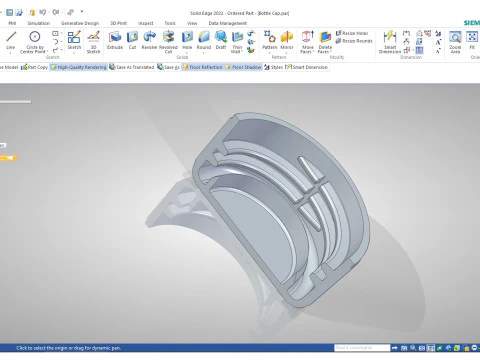Viewport: 480px width, 360px height.
Task: Choose the Revolved Cut tool
Action: (x=168, y=42)
